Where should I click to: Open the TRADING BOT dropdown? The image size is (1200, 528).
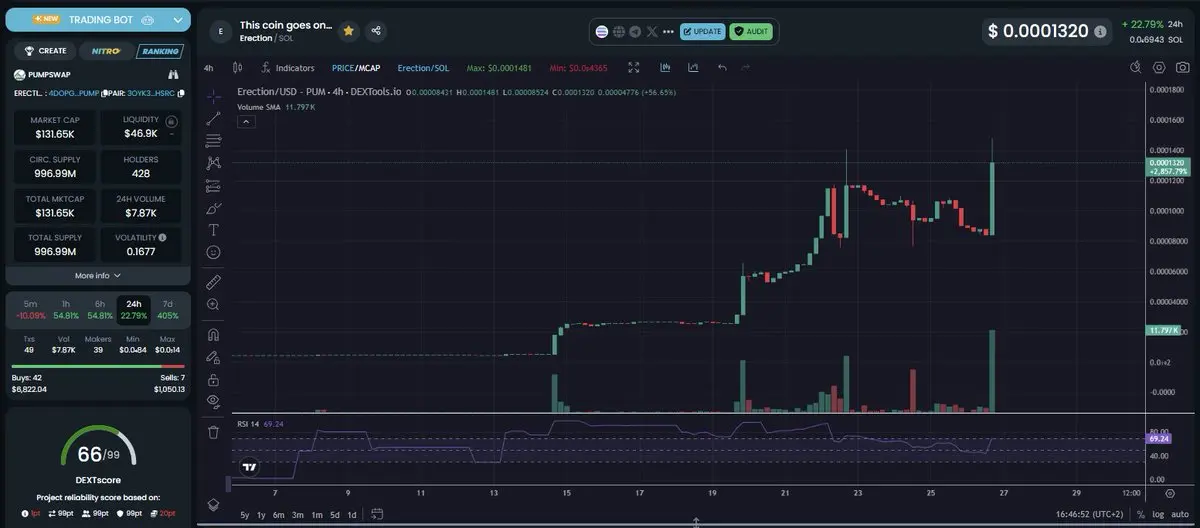pyautogui.click(x=97, y=20)
